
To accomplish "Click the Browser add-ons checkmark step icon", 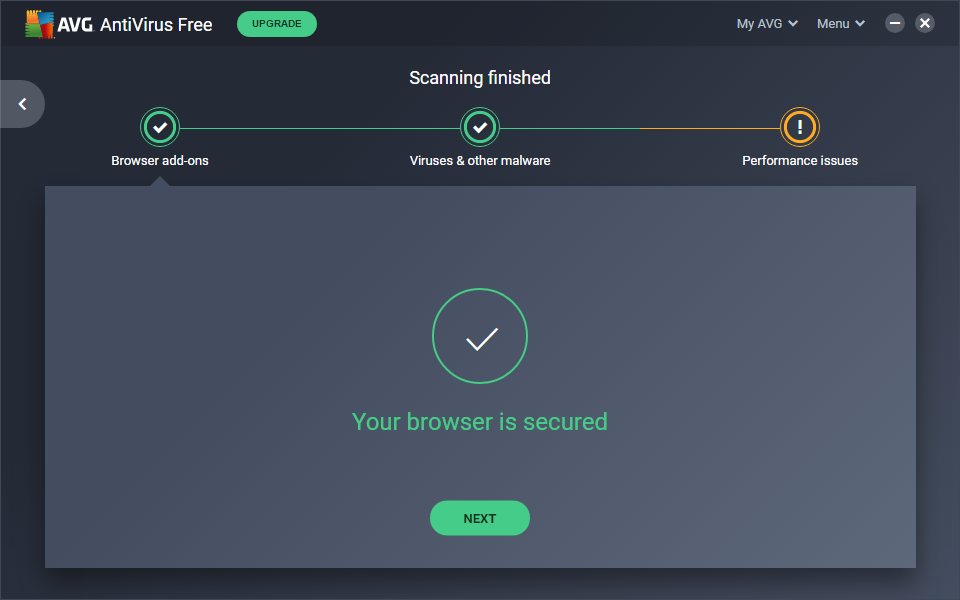I will [x=160, y=127].
